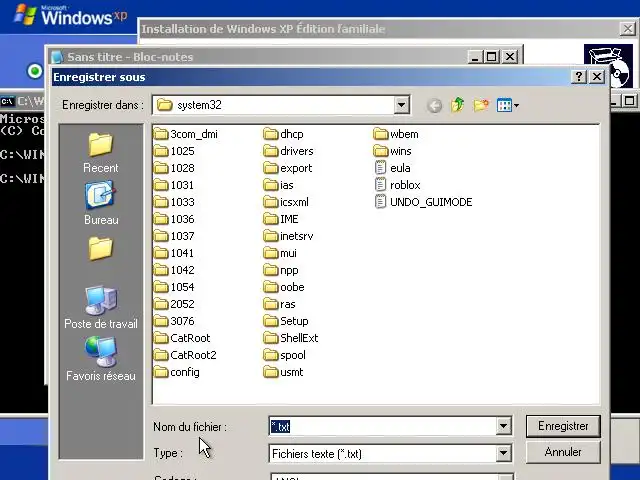Image resolution: width=640 pixels, height=480 pixels.
Task: Select the ras folder
Action: pos(280,304)
